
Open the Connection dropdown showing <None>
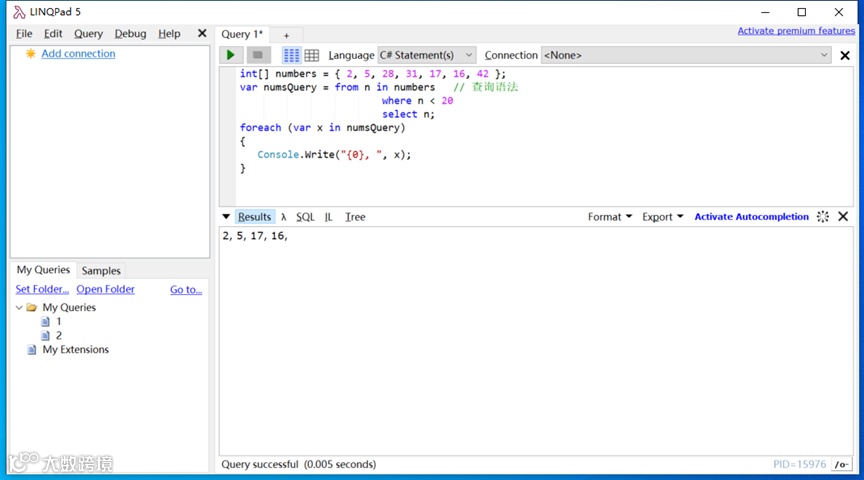pos(685,55)
